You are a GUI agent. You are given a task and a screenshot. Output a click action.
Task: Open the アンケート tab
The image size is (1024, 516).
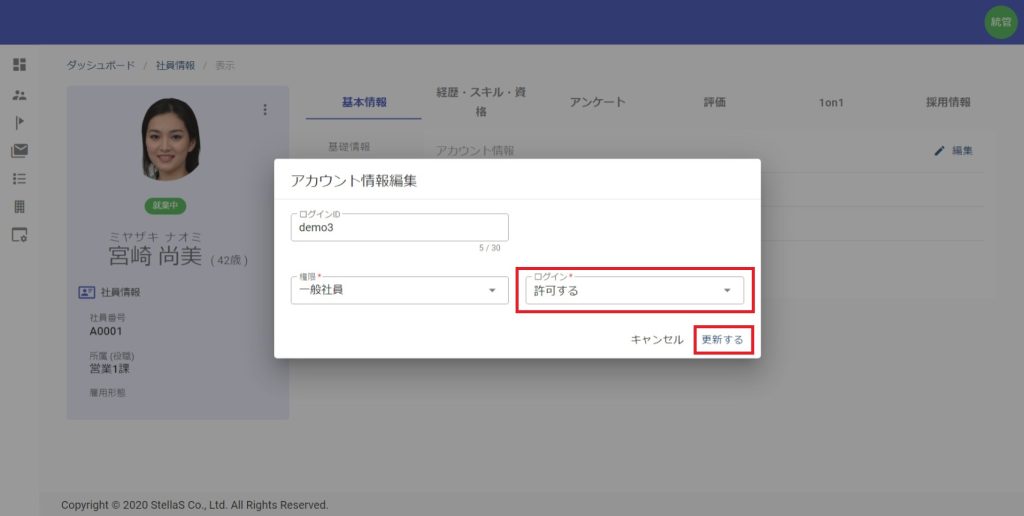597,102
